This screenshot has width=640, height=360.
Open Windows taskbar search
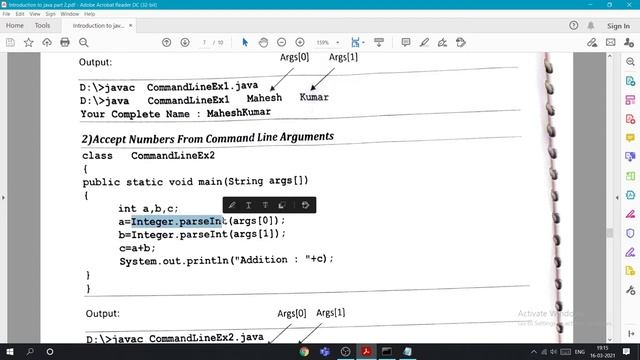tap(30, 351)
